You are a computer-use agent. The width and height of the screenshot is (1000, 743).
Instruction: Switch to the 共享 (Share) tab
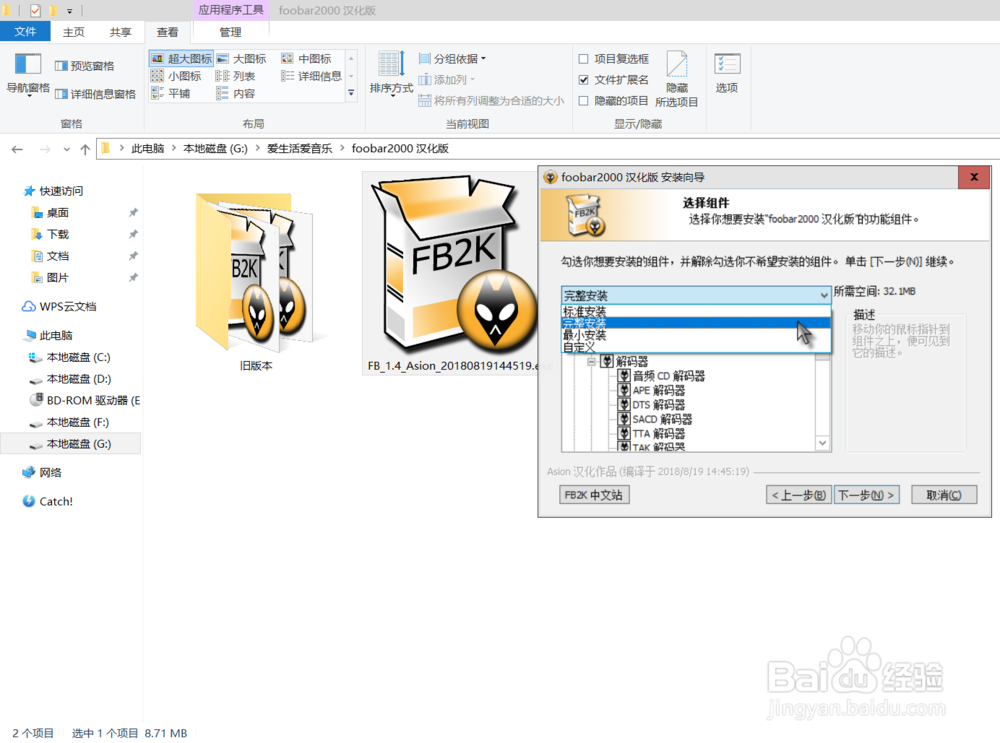coord(120,32)
